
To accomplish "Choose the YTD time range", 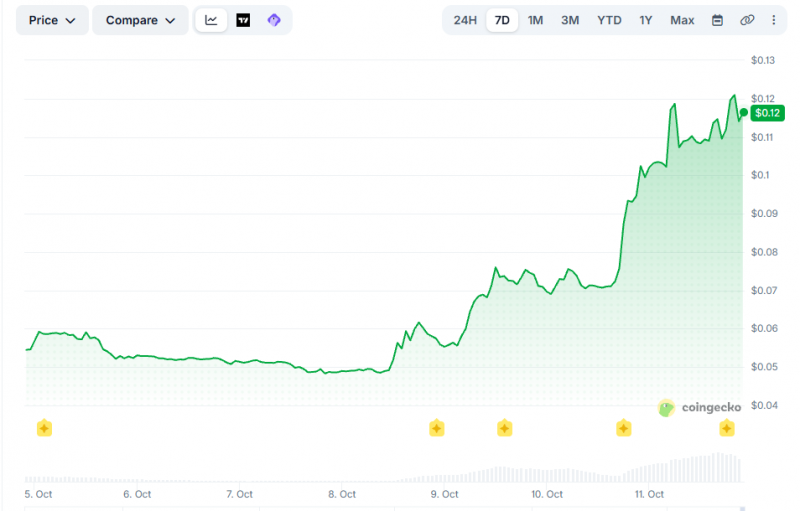I will (609, 20).
